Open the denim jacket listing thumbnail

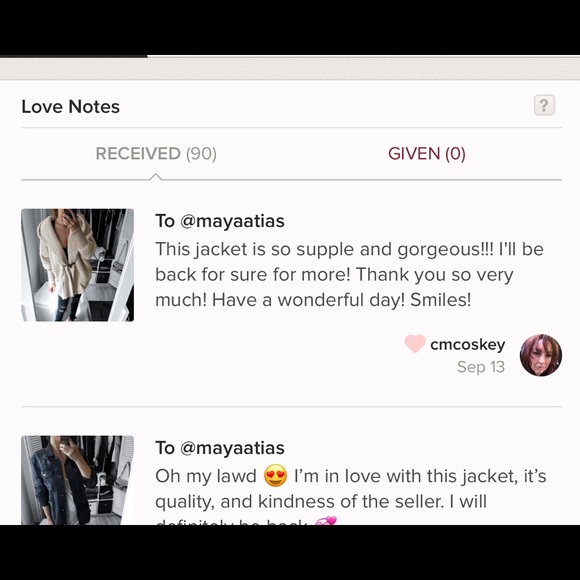(x=77, y=480)
